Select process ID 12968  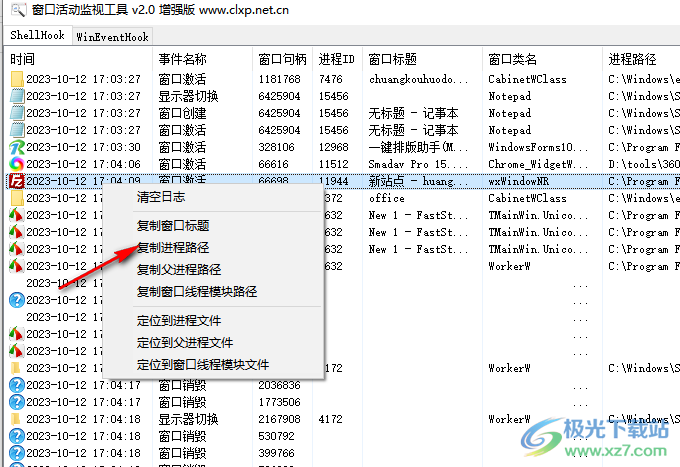(x=333, y=147)
